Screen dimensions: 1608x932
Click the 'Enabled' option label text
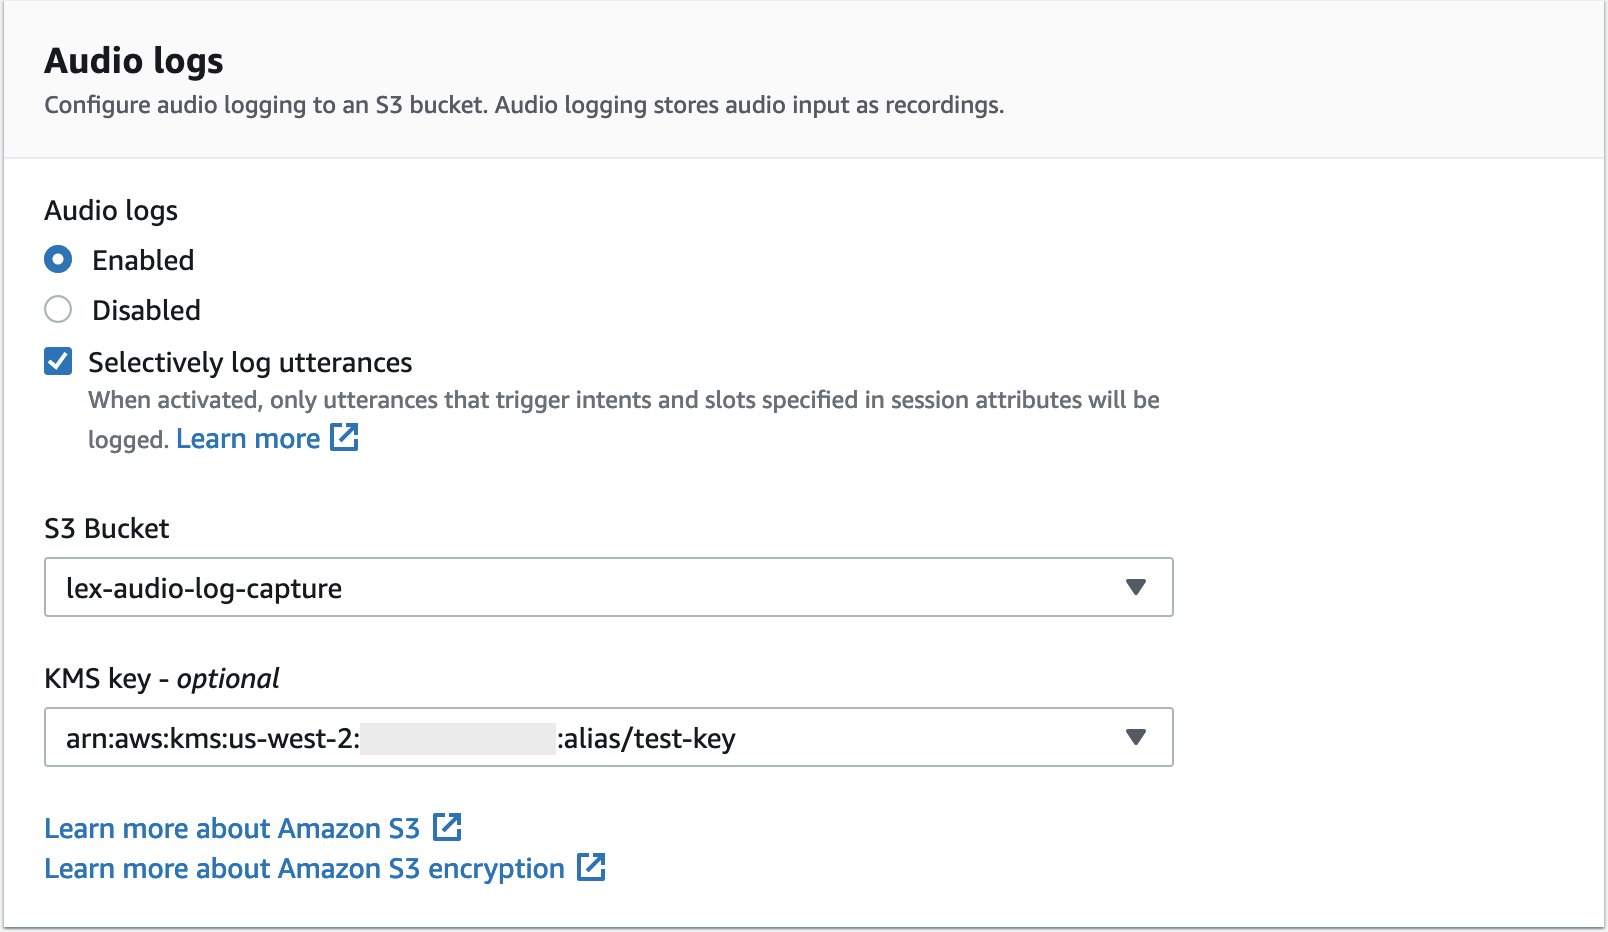coord(143,260)
